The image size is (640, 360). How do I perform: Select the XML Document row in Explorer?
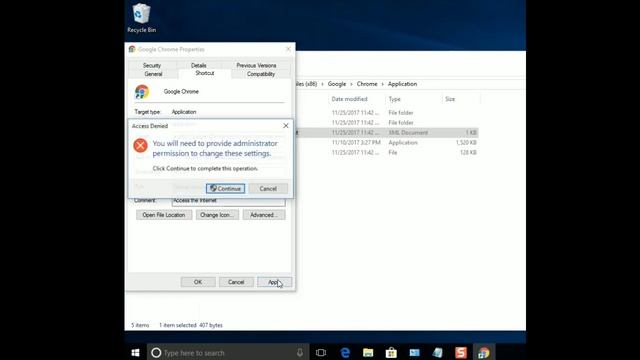tap(387, 133)
